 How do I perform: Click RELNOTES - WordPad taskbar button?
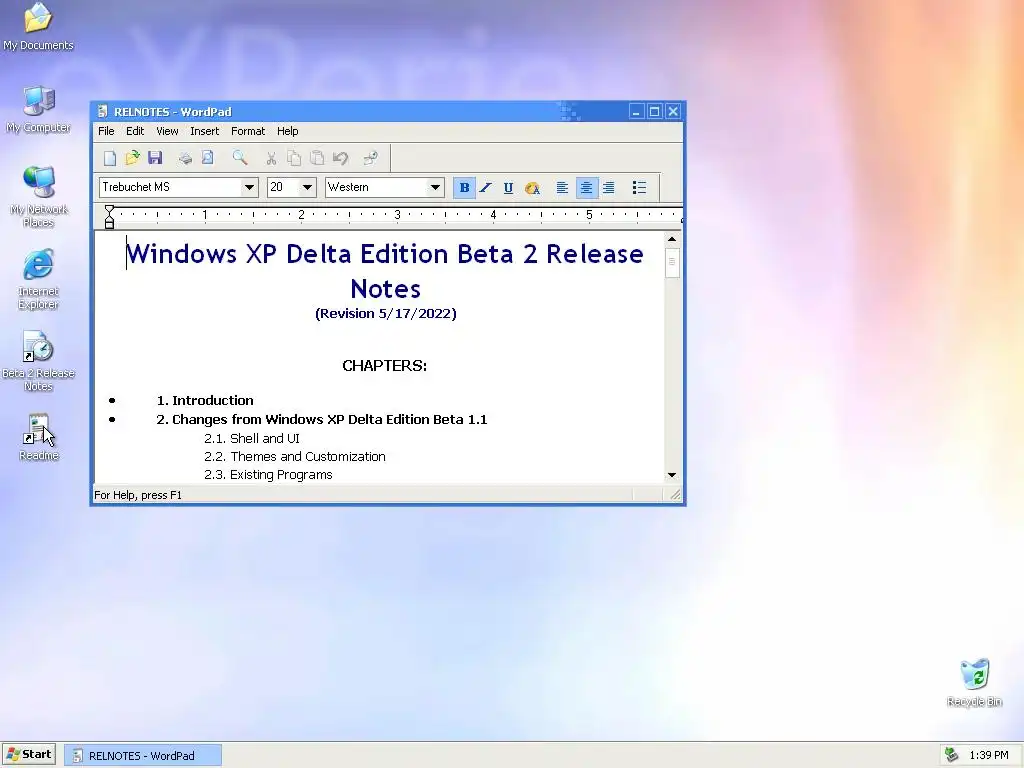[143, 756]
